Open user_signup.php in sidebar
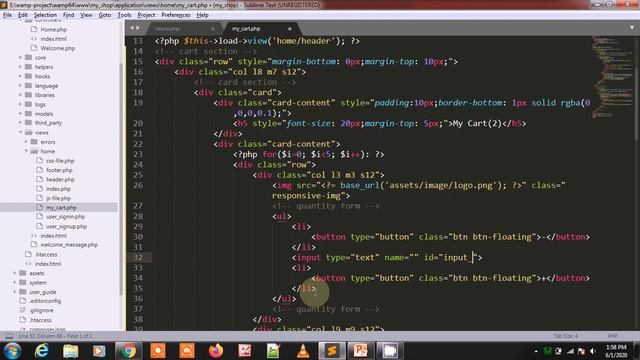The width and height of the screenshot is (640, 360). [66, 227]
